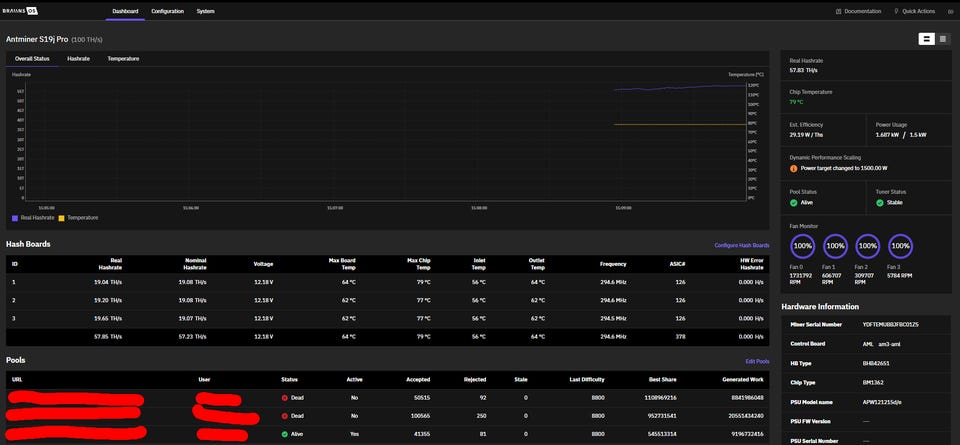Click the Miner Serial Number value
The image size is (960, 445).
(890, 324)
